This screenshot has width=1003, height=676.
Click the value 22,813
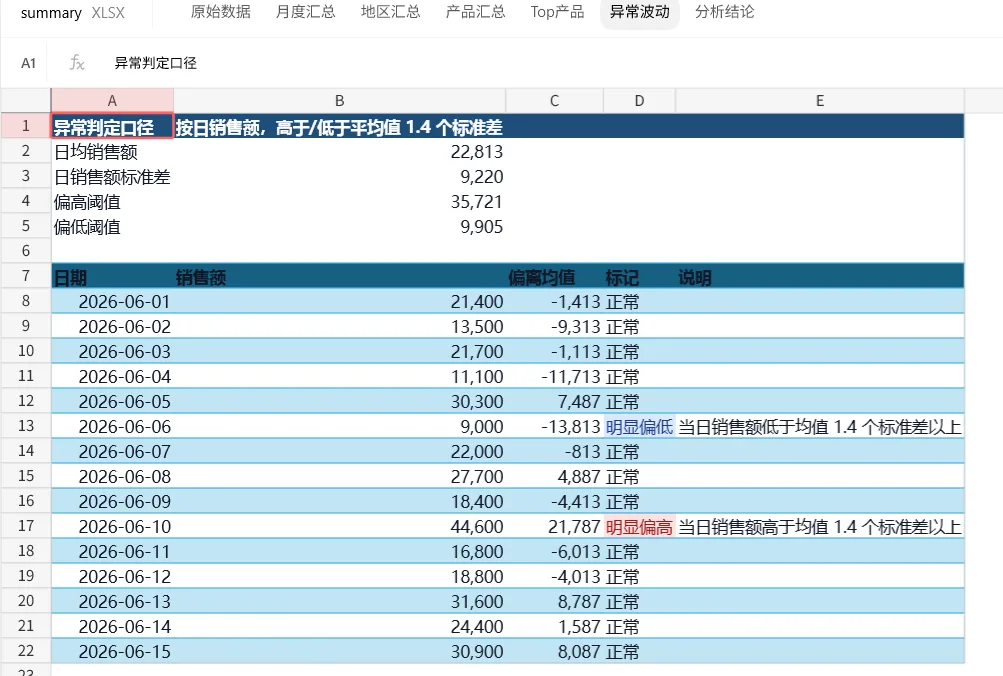click(x=477, y=152)
